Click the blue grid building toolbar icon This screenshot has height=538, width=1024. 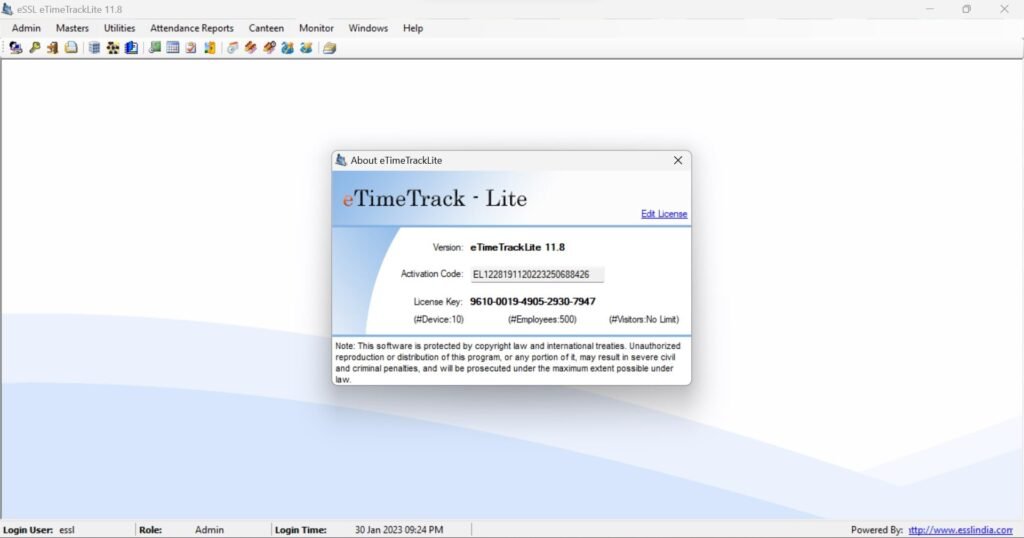point(95,48)
